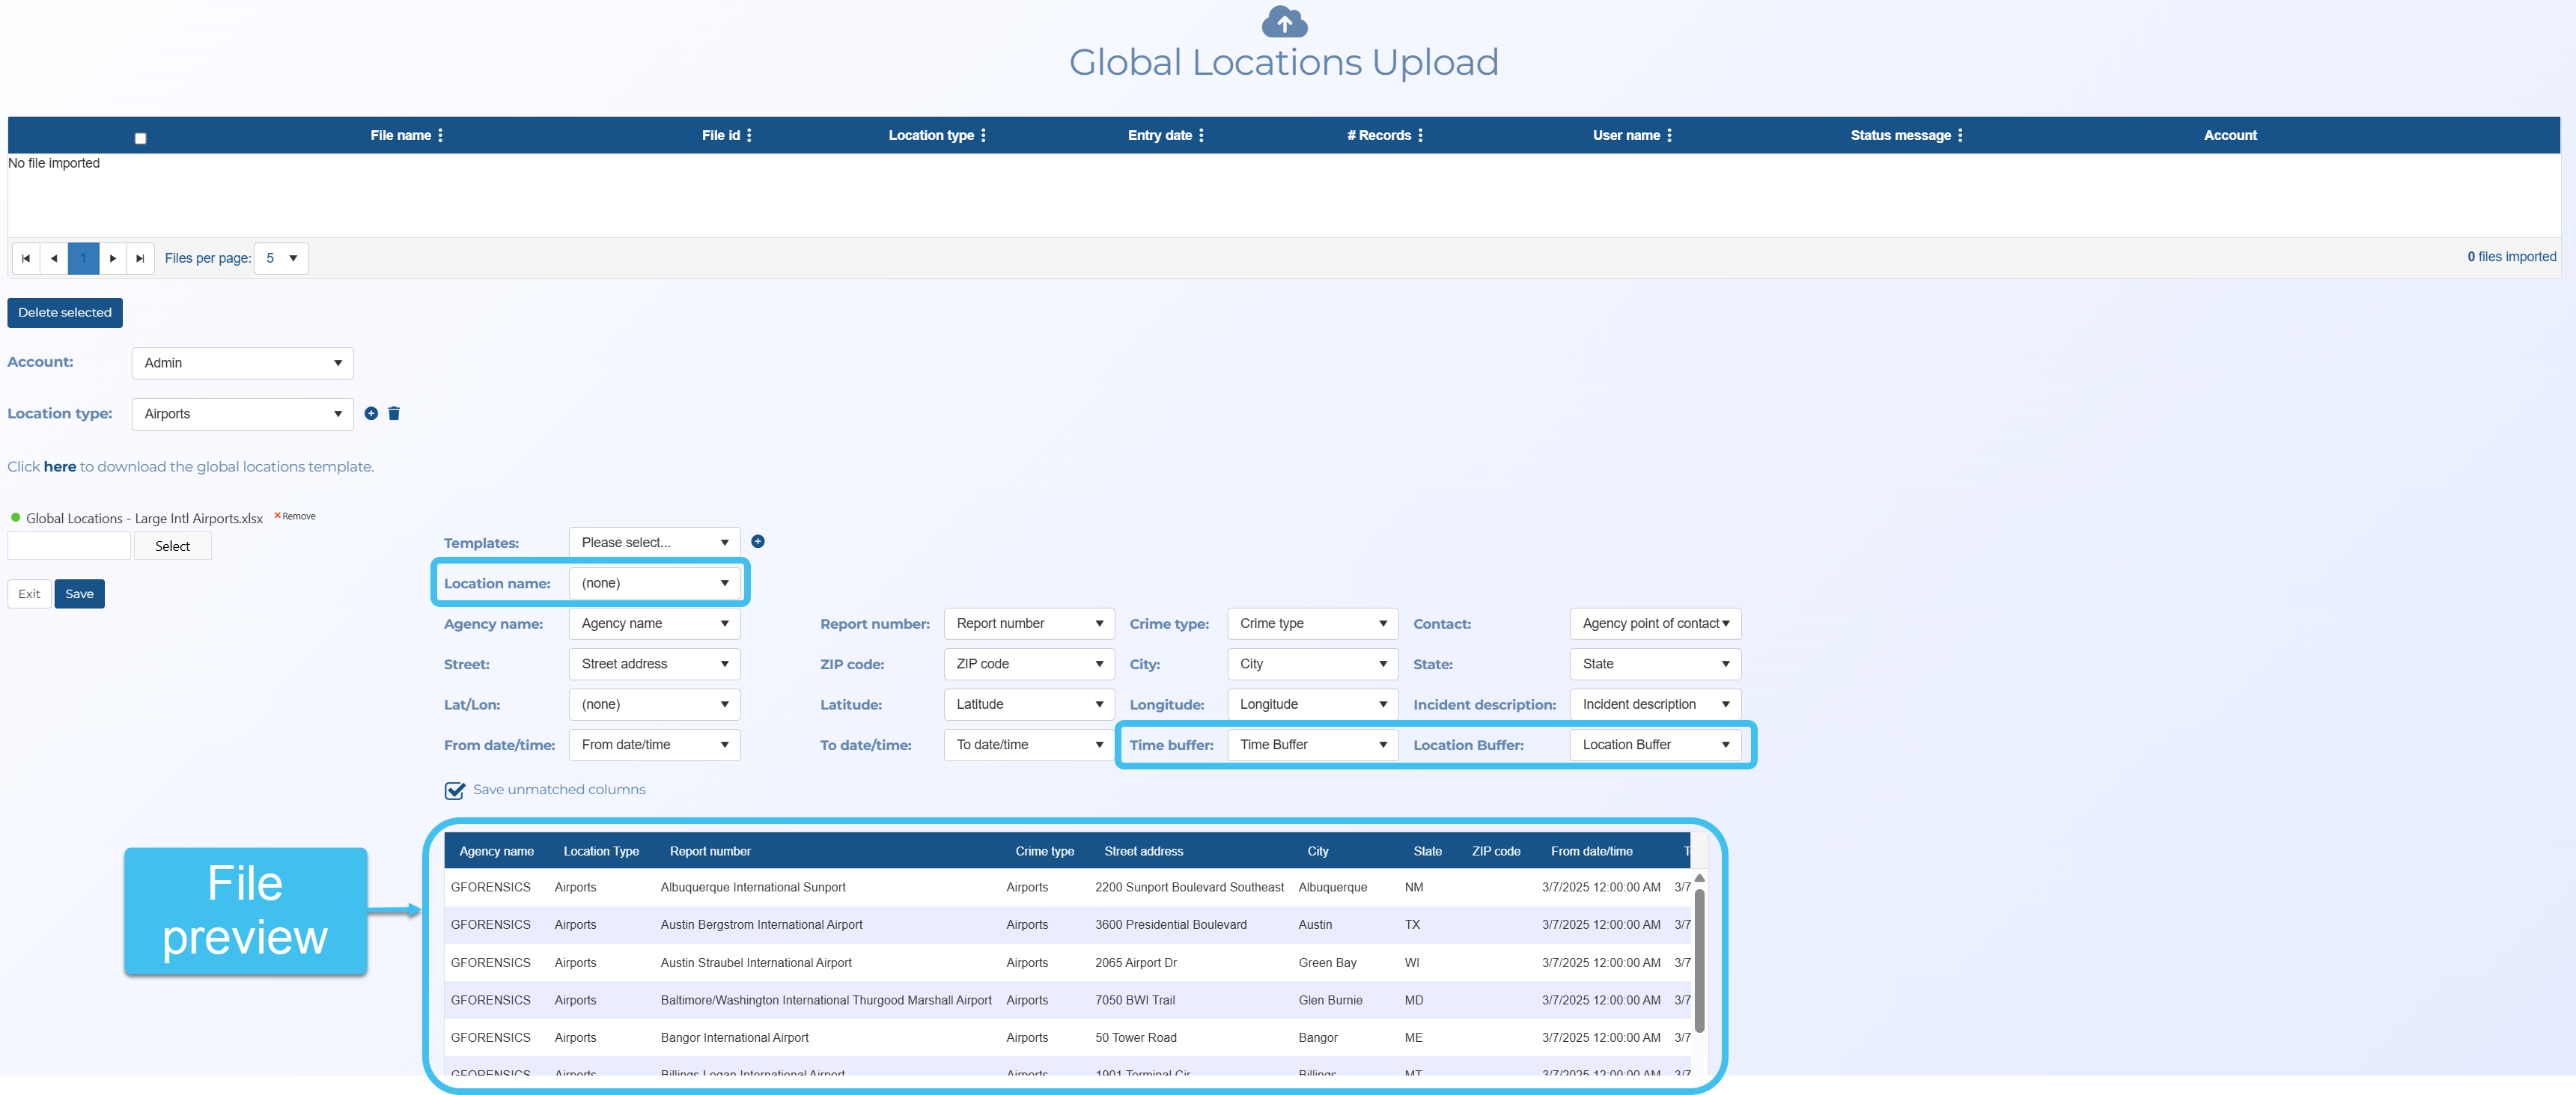
Task: Expand the Location name dropdown
Action: point(654,583)
